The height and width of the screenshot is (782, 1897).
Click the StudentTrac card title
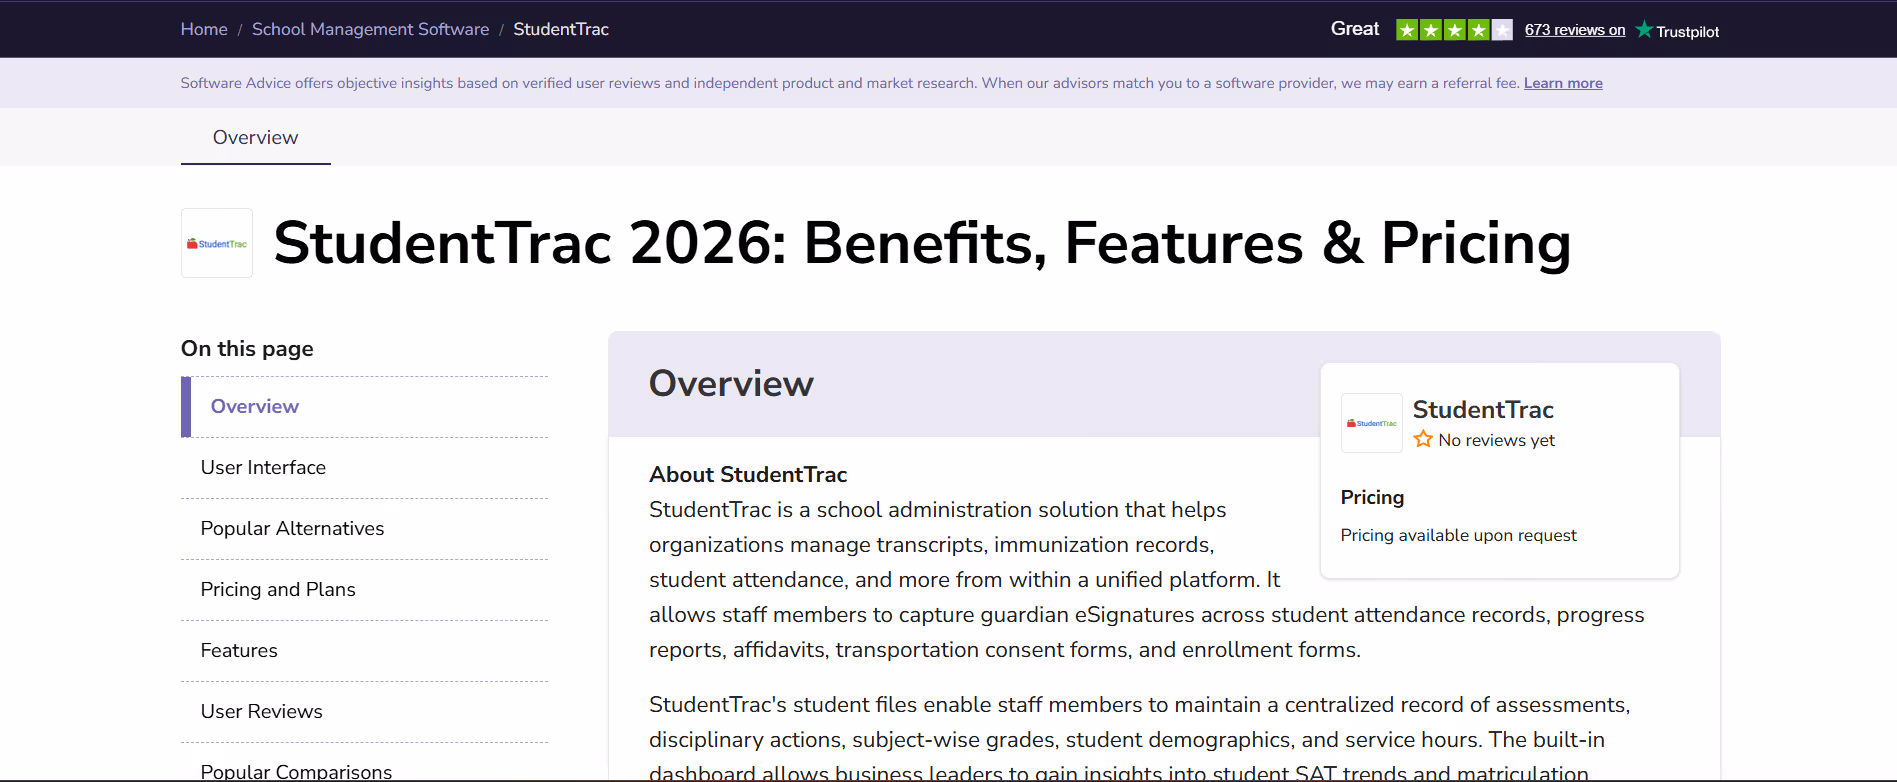1483,409
